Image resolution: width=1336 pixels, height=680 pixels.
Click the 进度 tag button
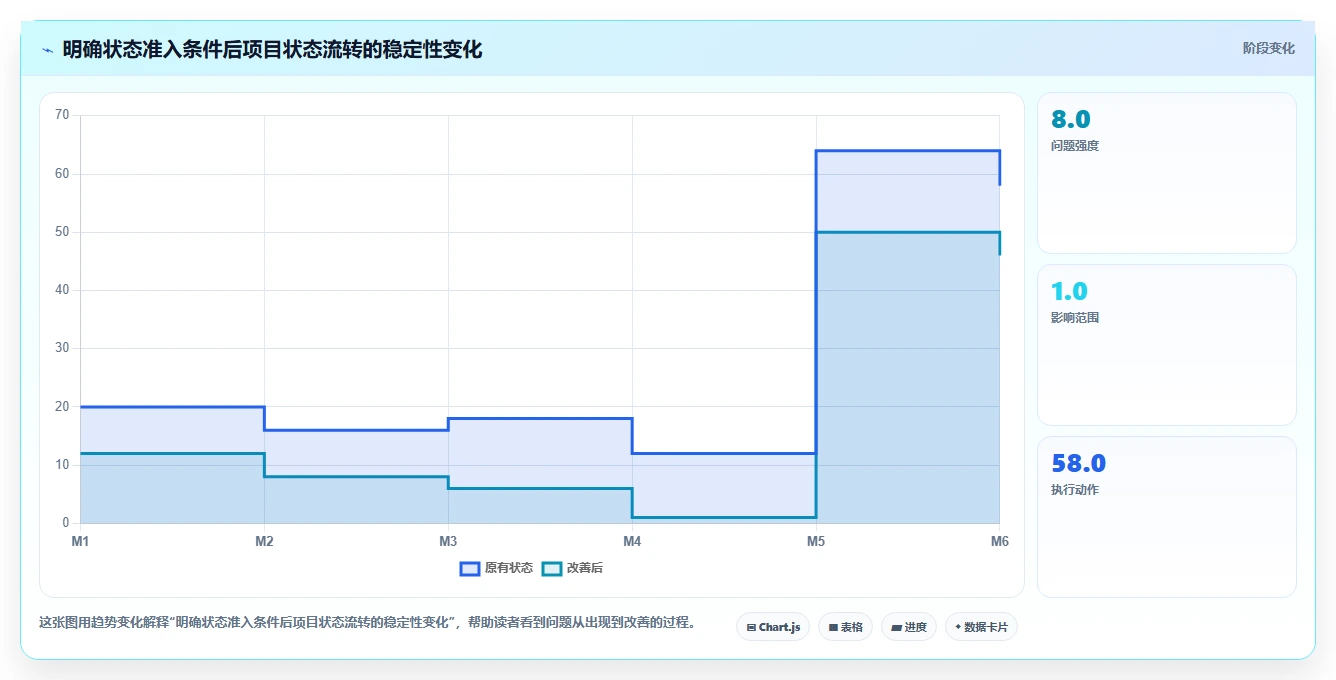[x=908, y=627]
